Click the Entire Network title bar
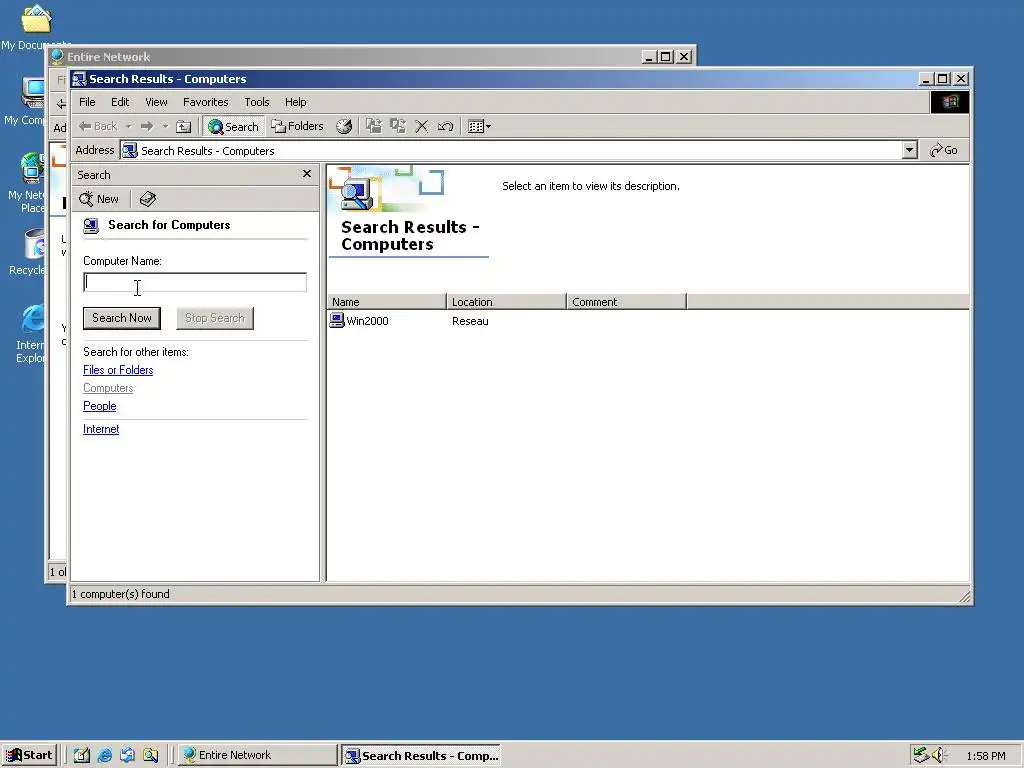Screen dimensions: 1024x768 point(346,57)
